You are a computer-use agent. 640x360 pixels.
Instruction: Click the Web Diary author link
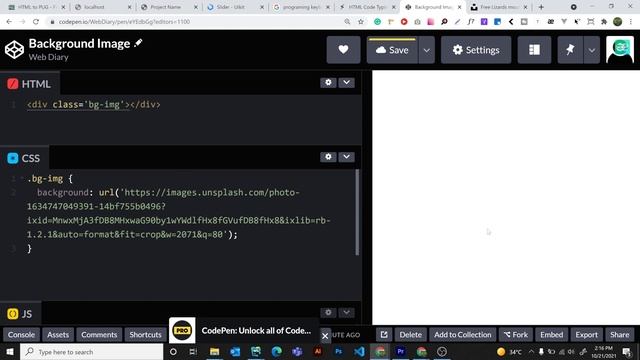pos(48,57)
